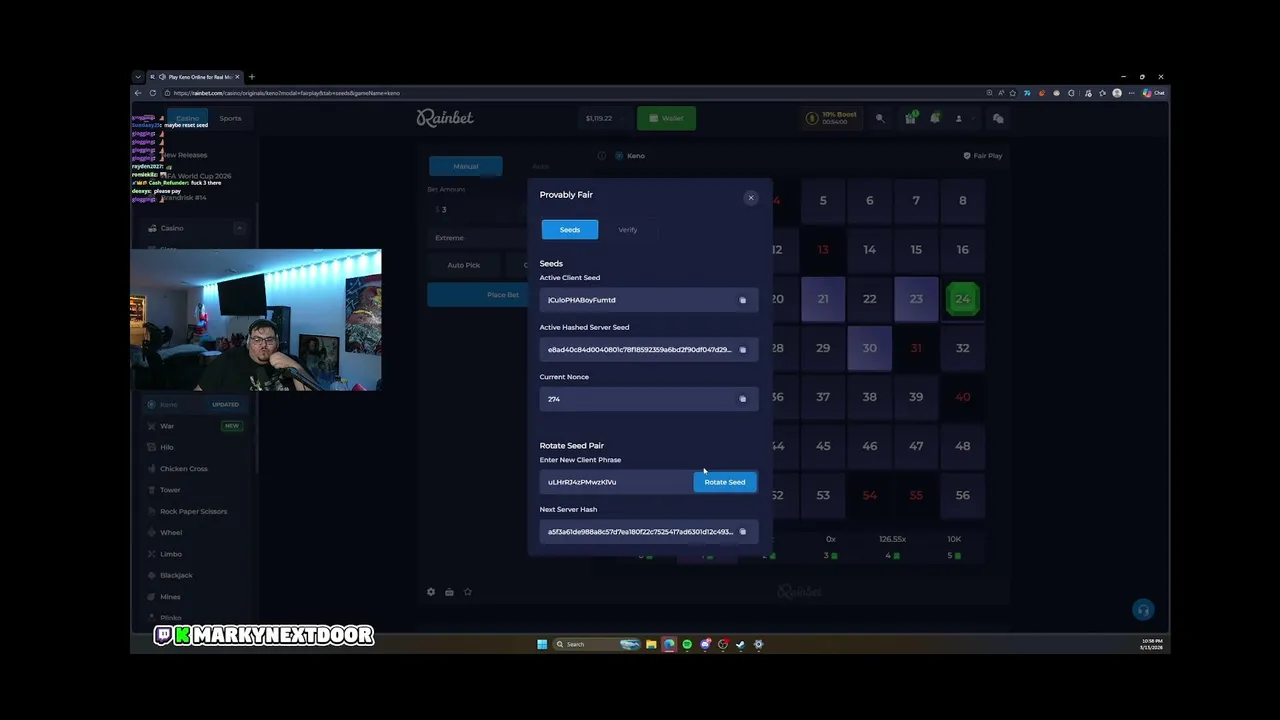Click the Auto Pick button

click(x=464, y=265)
